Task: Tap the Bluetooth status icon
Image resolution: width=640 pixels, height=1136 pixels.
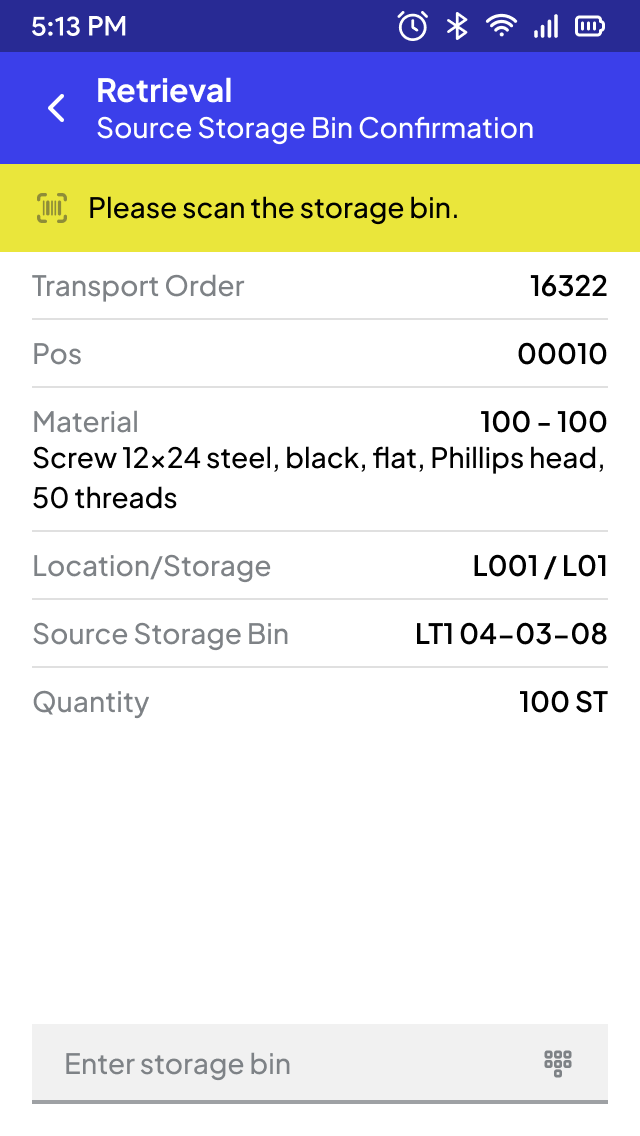Action: tap(457, 26)
